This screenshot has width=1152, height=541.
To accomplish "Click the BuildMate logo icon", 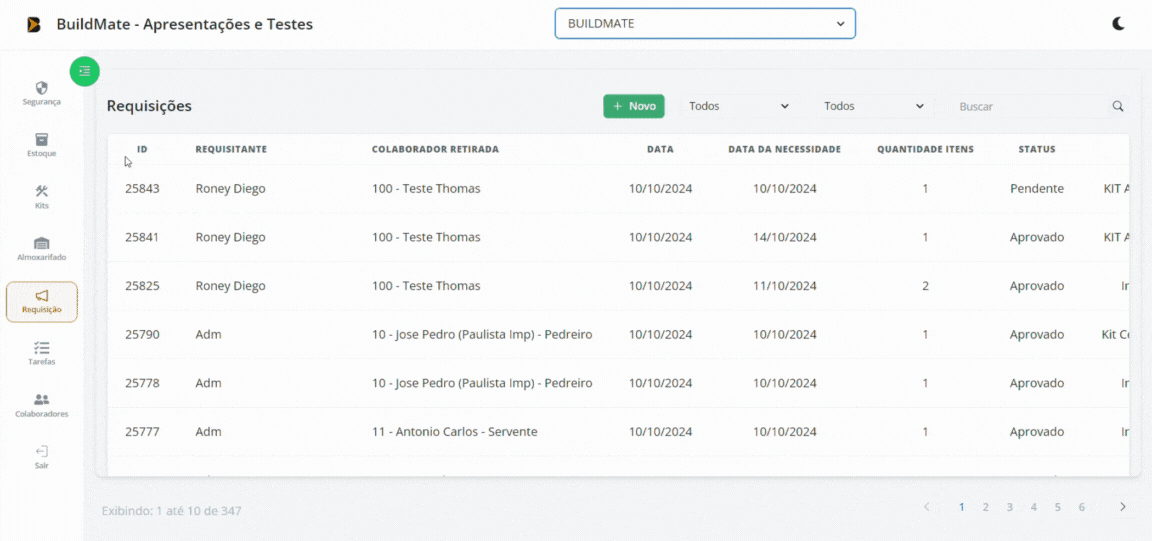I will pos(33,24).
